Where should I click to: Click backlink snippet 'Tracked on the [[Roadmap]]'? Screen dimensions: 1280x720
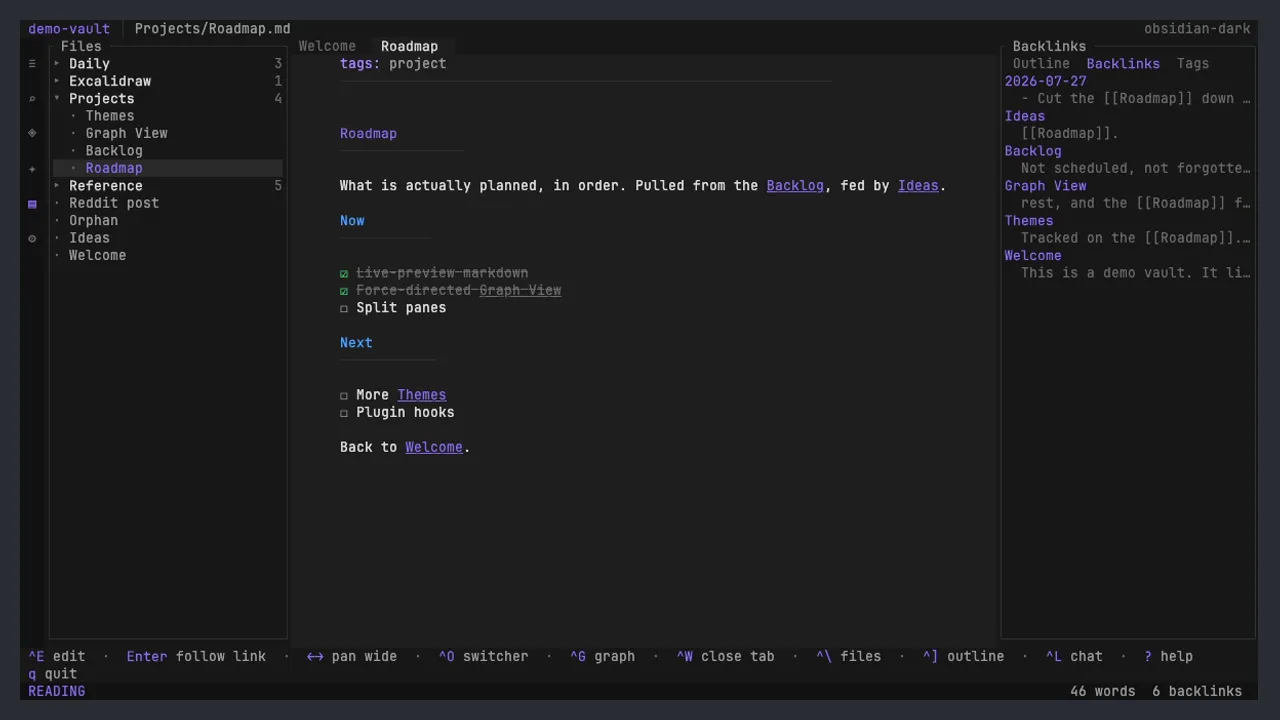[1136, 238]
